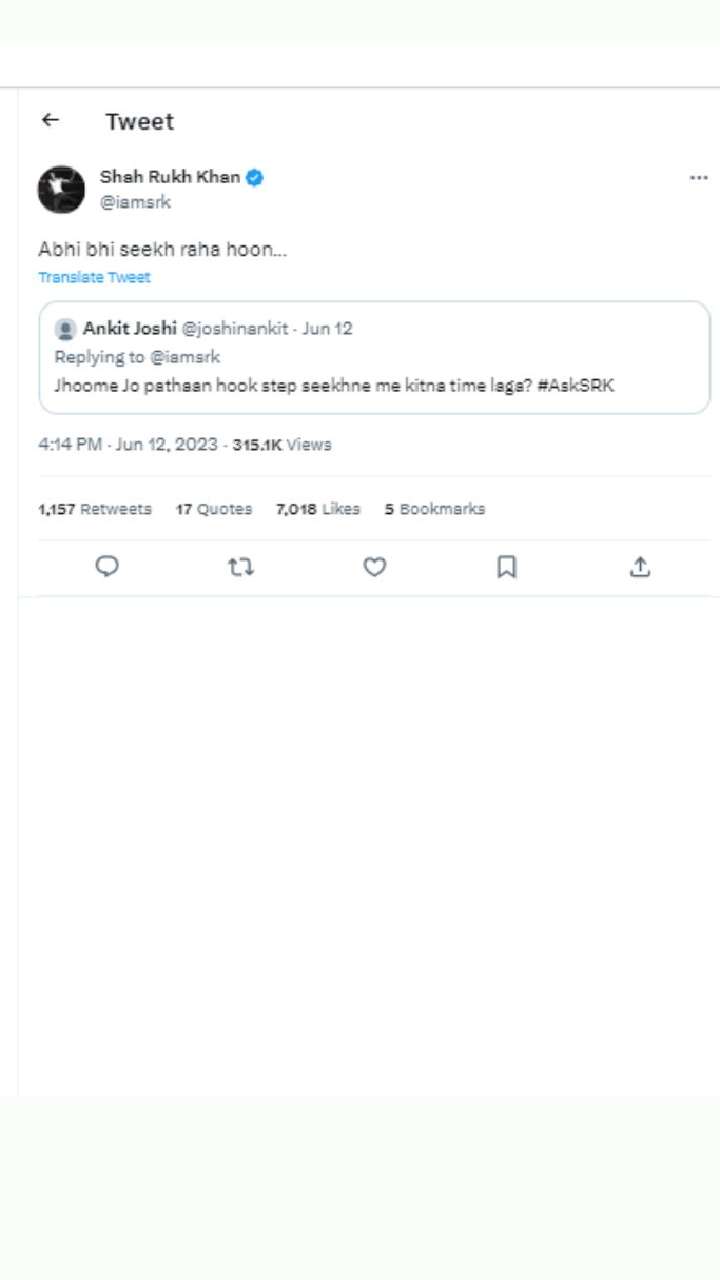720x1280 pixels.
Task: Open Shah Rukh Khan's profile picture
Action: click(62, 189)
